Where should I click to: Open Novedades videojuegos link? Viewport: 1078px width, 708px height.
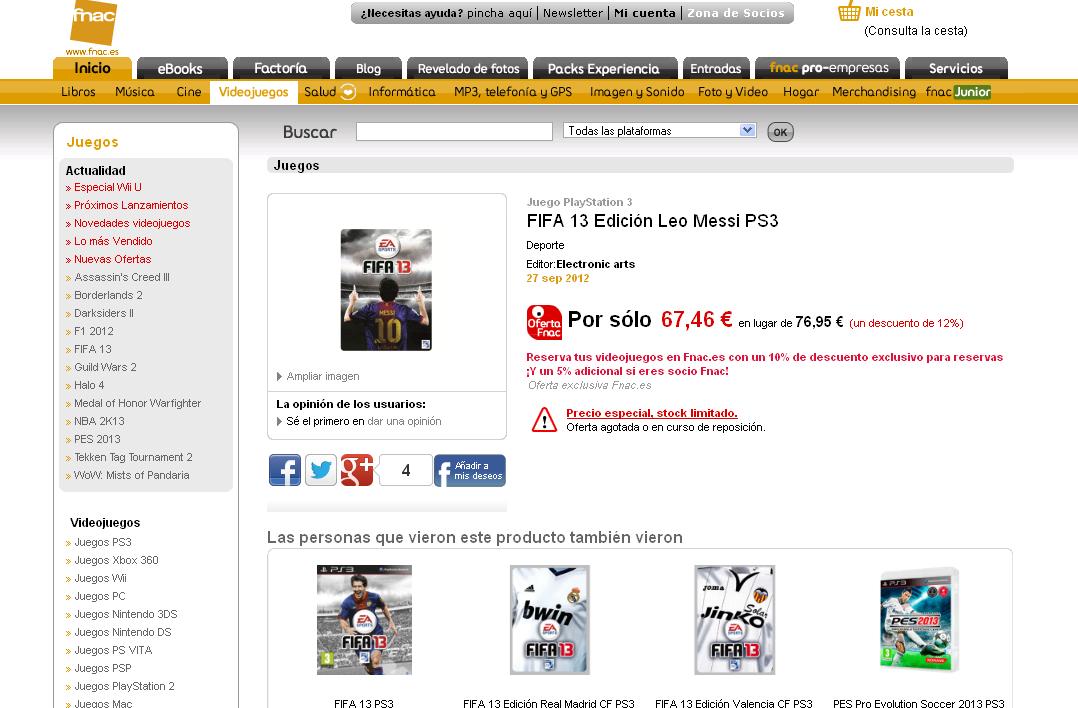pos(132,223)
